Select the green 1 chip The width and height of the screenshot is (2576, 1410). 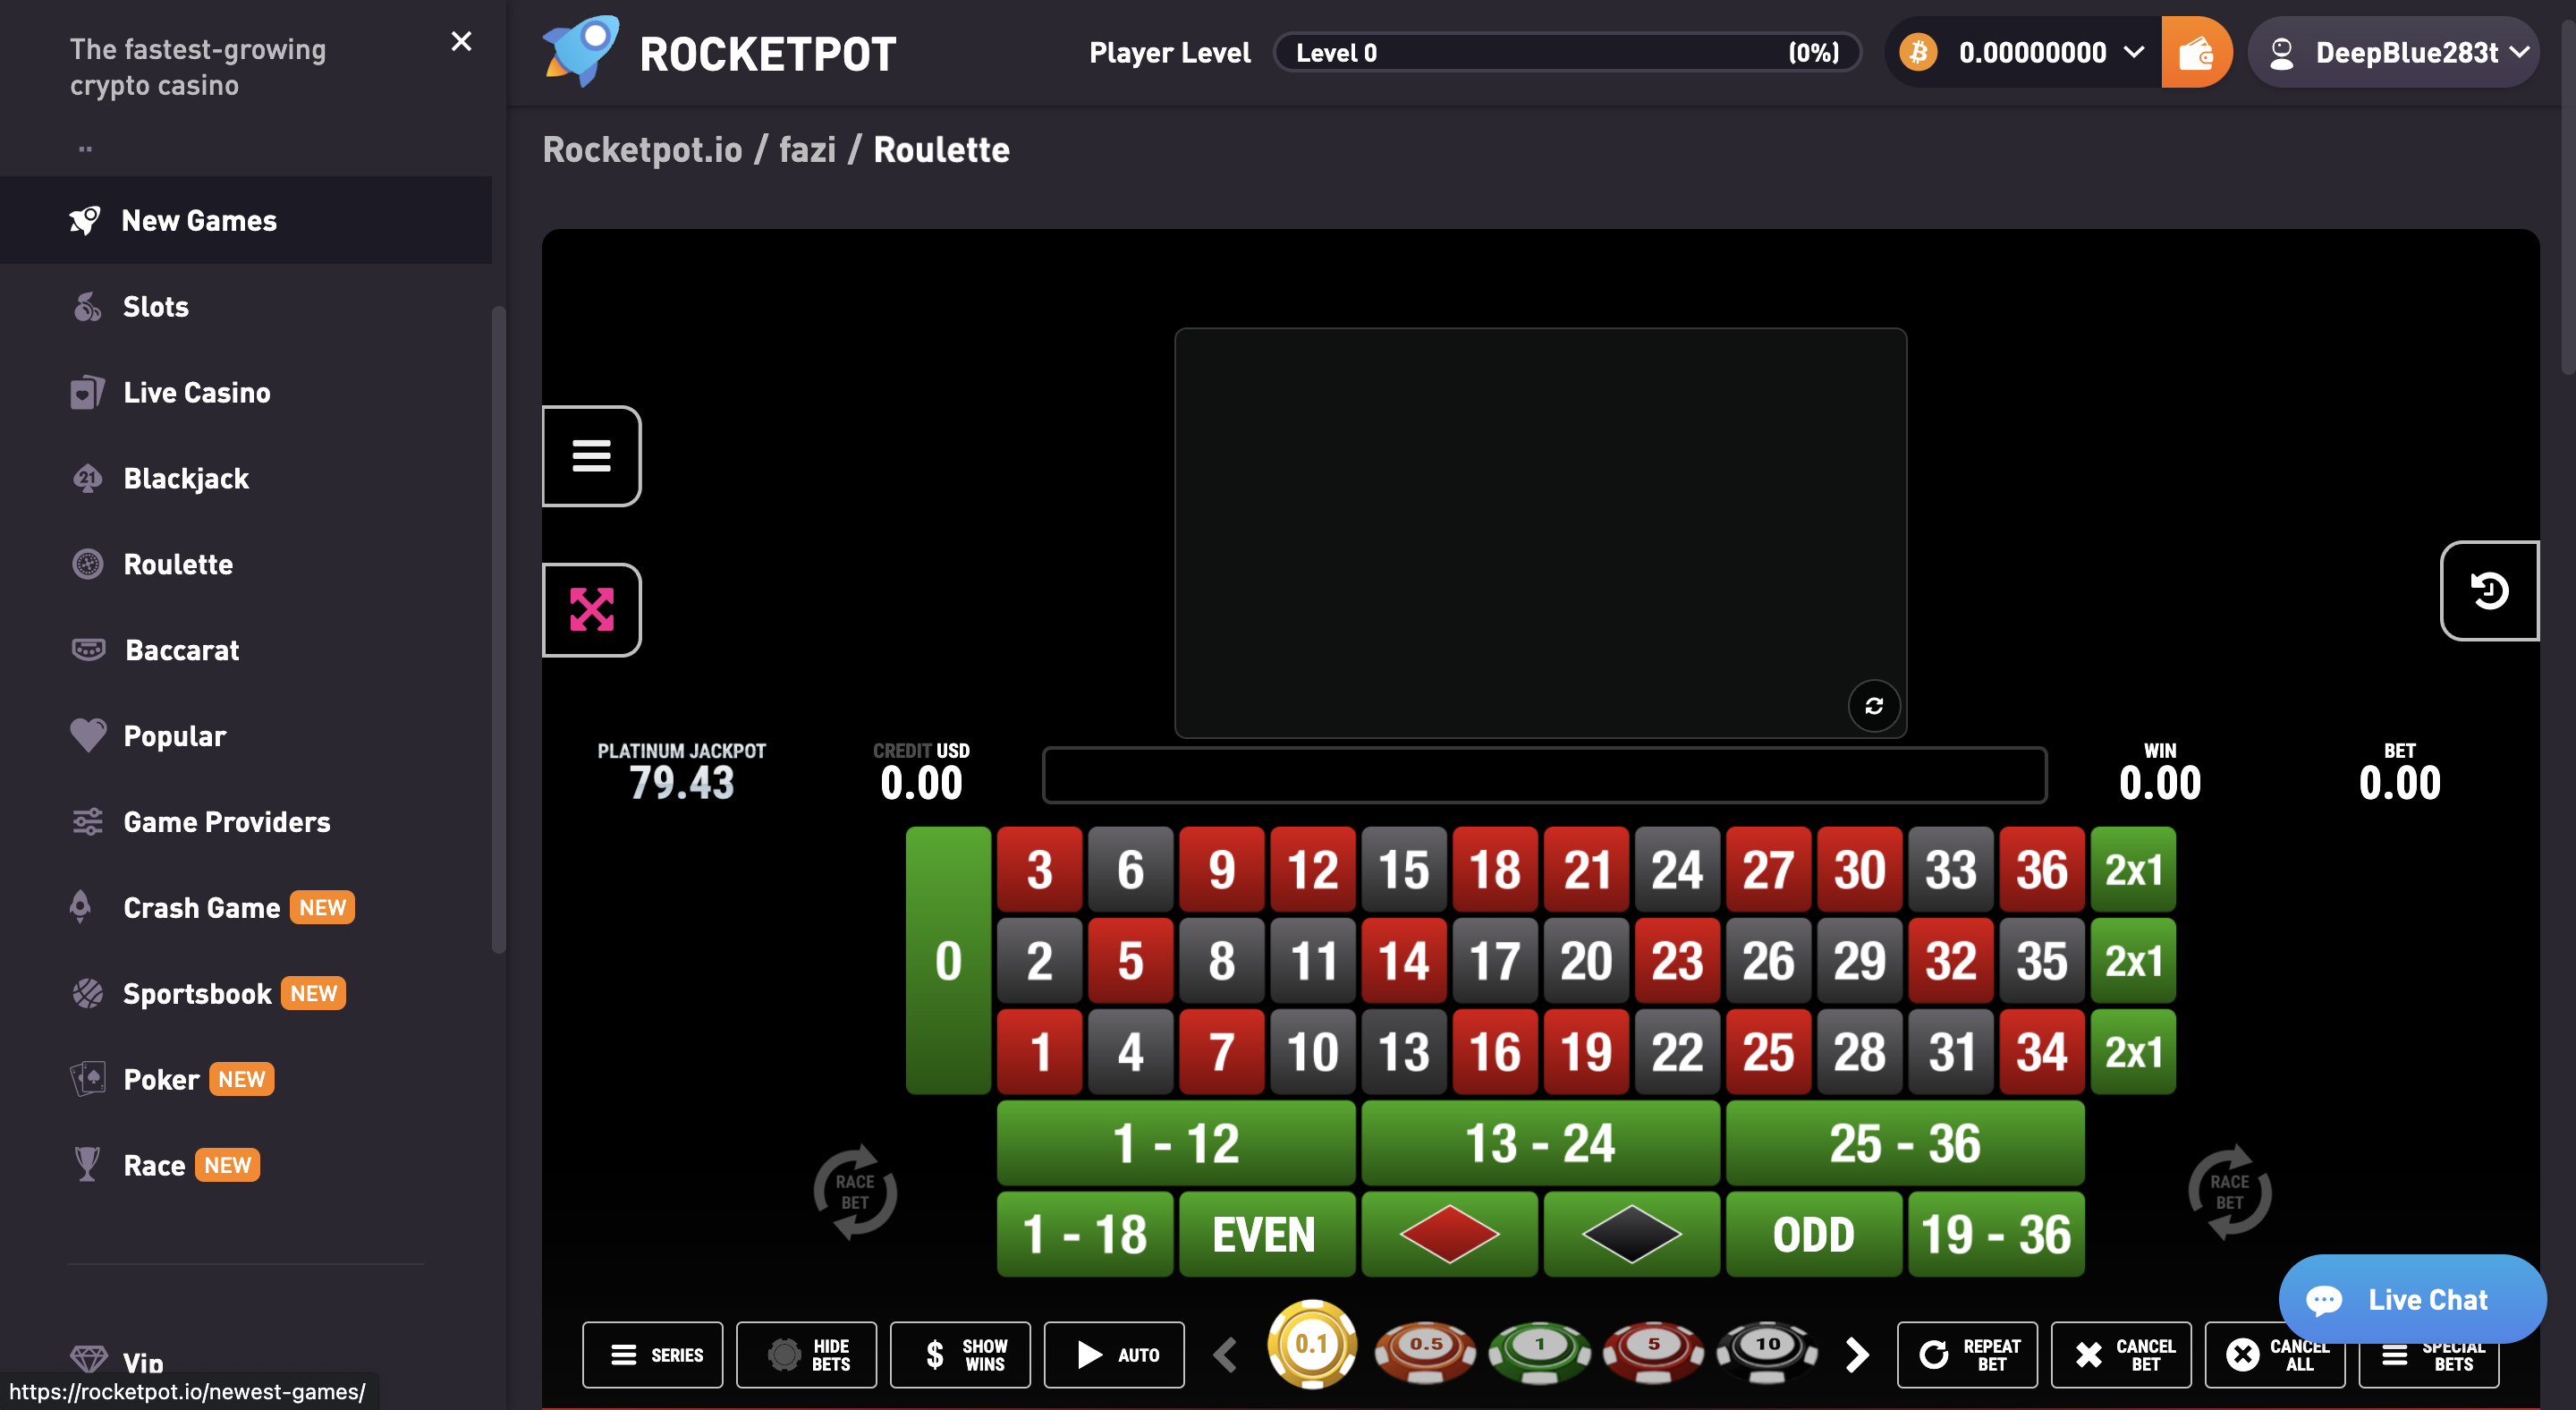tap(1540, 1353)
